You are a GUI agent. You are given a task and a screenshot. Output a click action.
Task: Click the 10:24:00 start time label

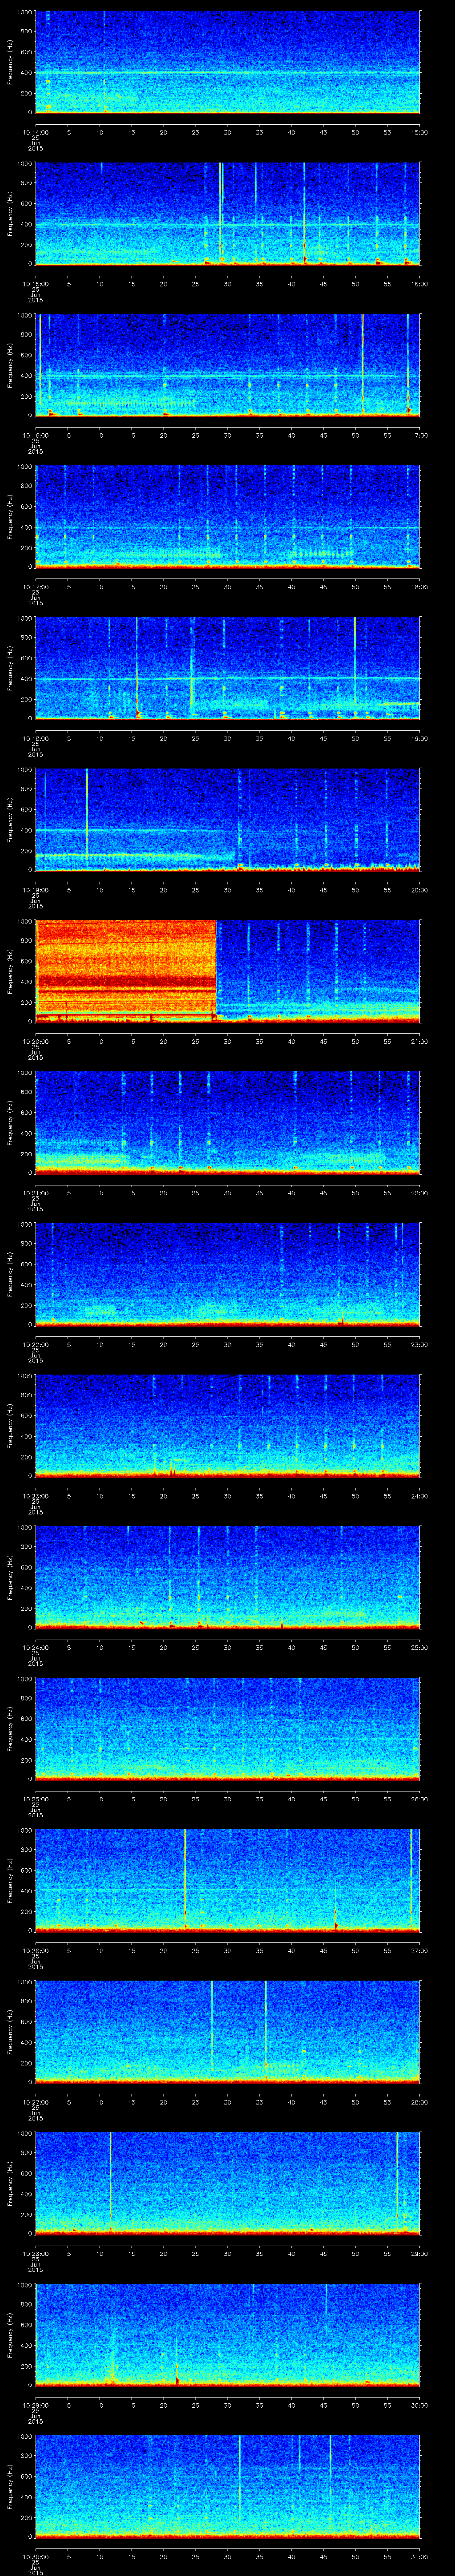point(35,1647)
